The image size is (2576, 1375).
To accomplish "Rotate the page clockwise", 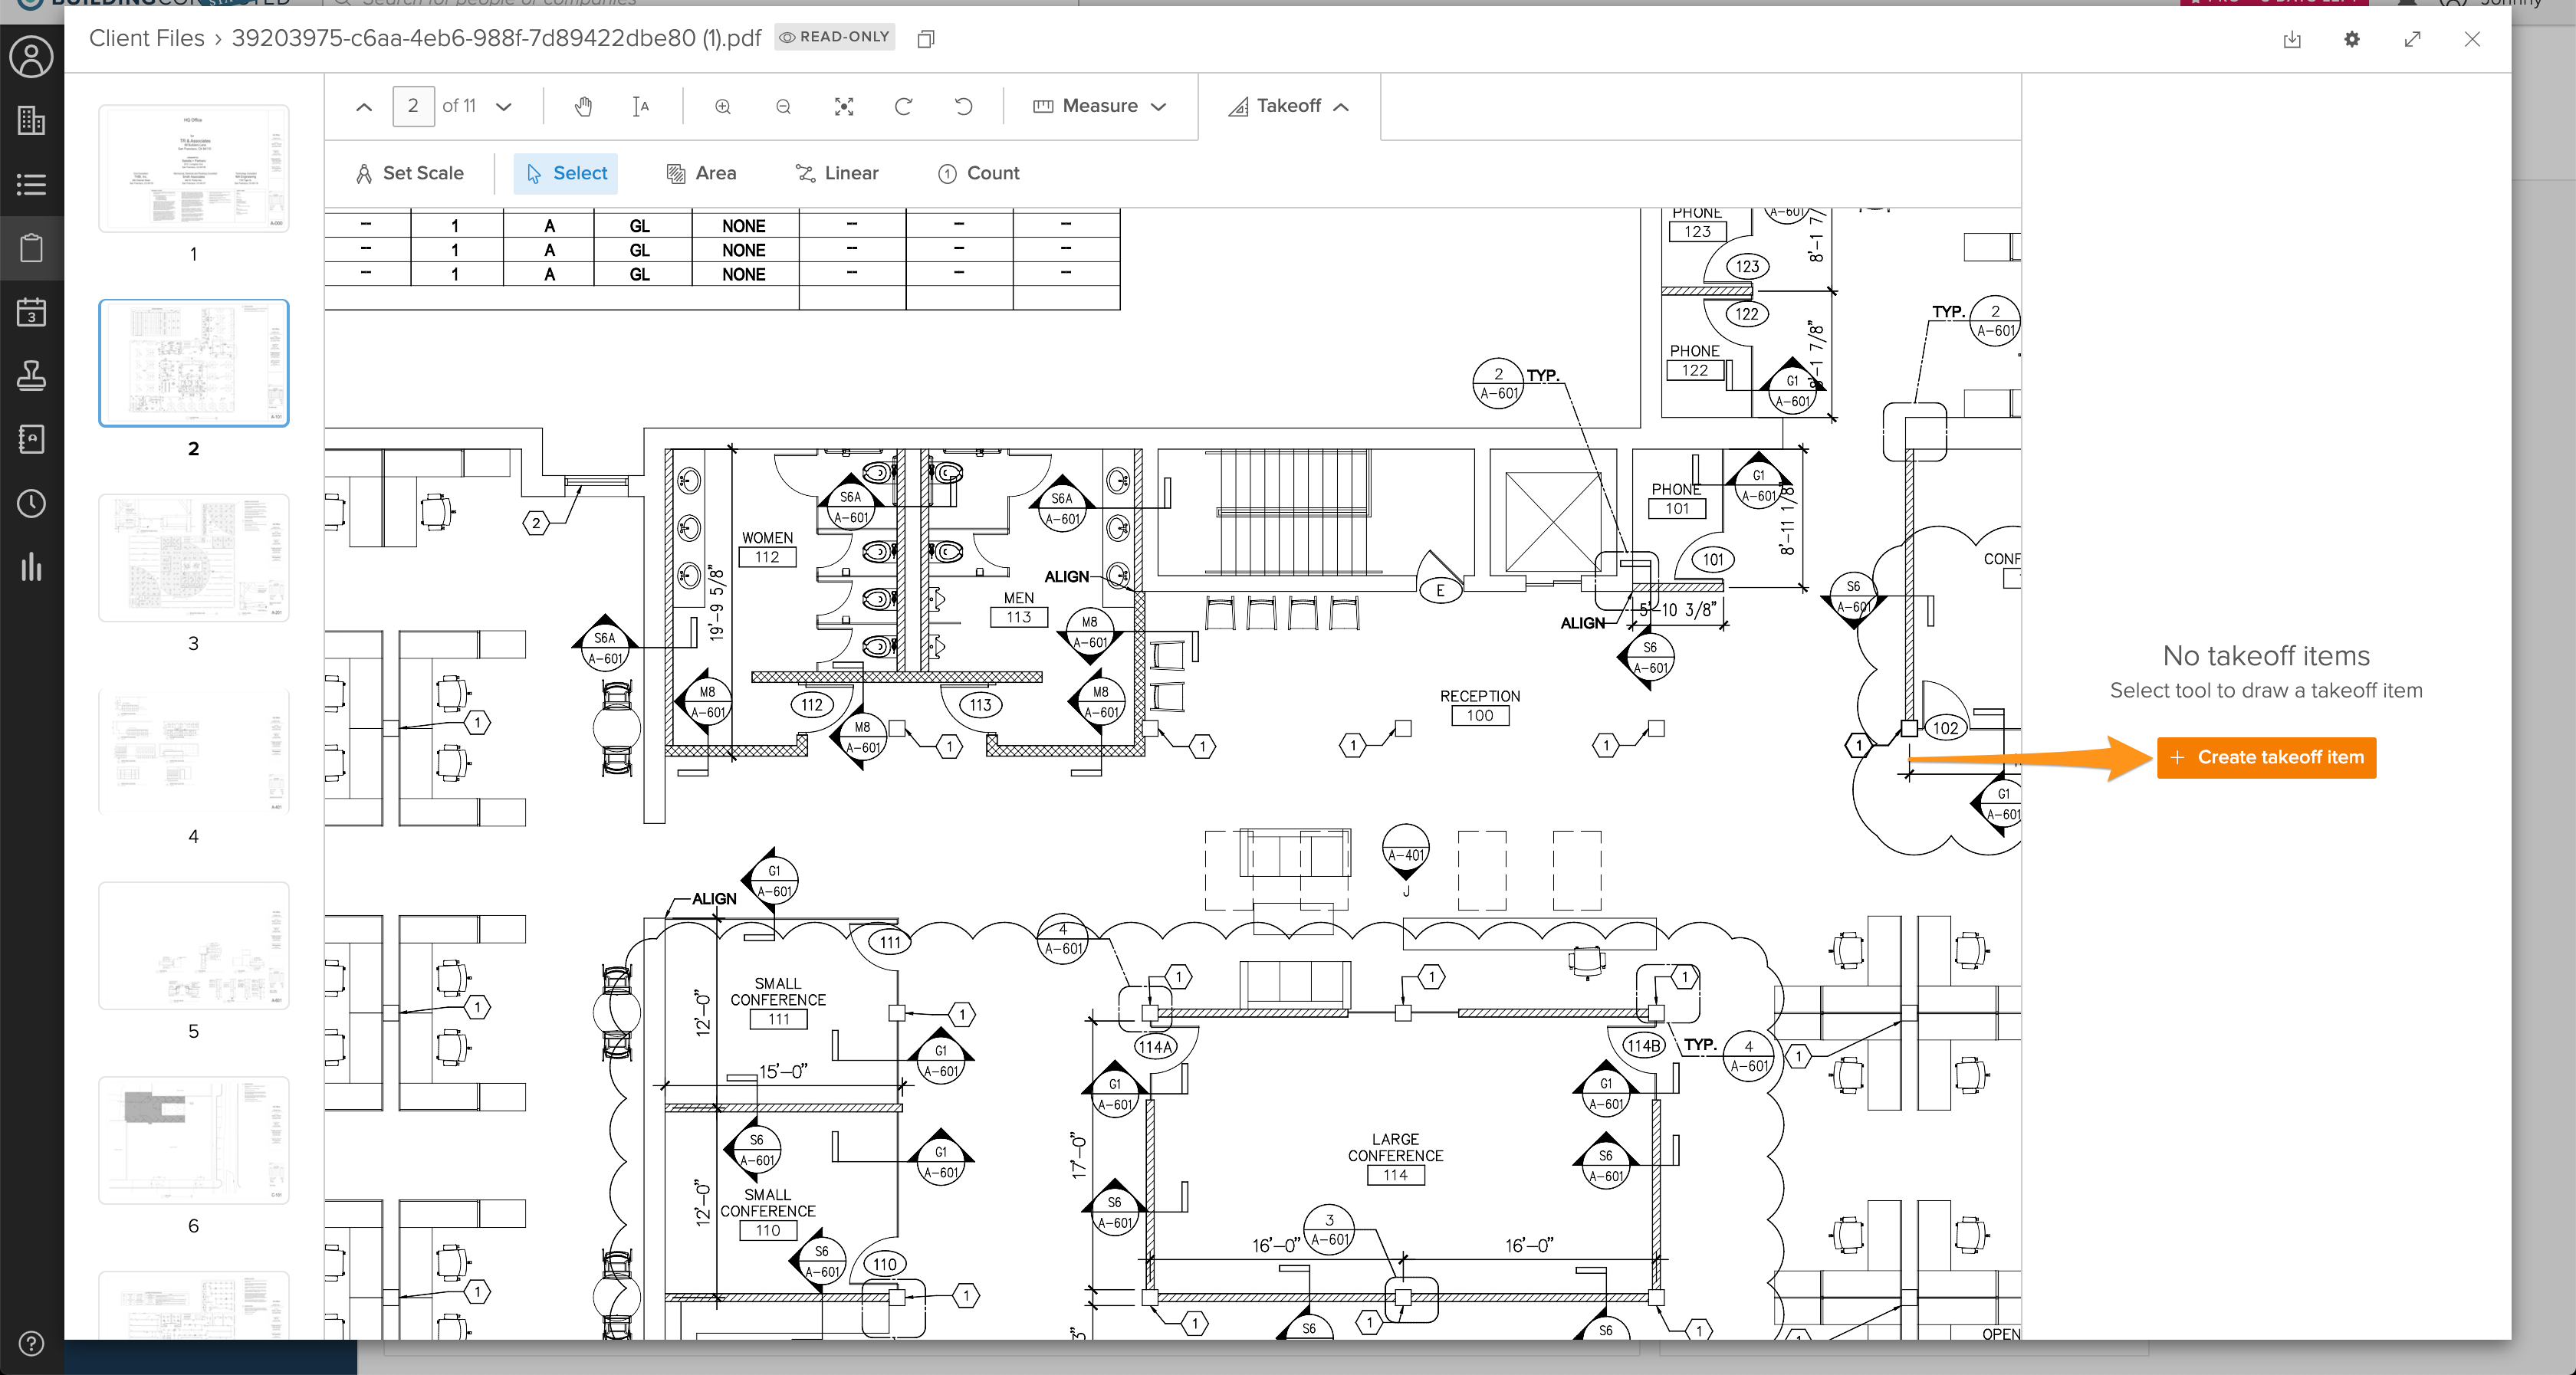I will 903,106.
